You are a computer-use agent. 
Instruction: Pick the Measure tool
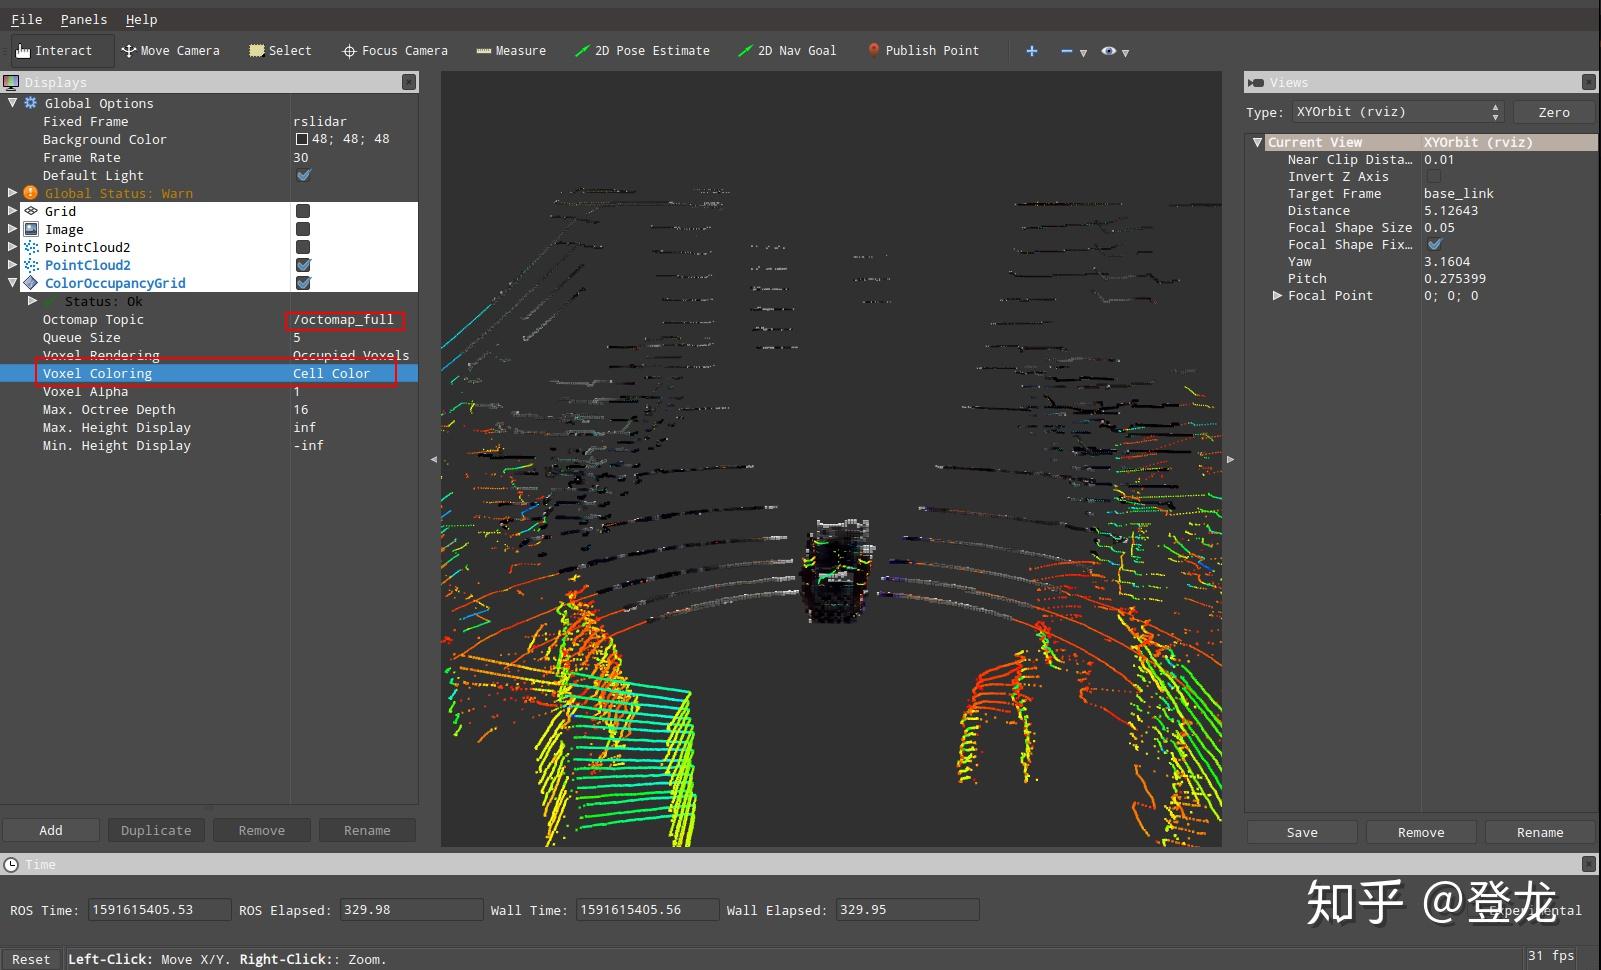click(x=511, y=51)
